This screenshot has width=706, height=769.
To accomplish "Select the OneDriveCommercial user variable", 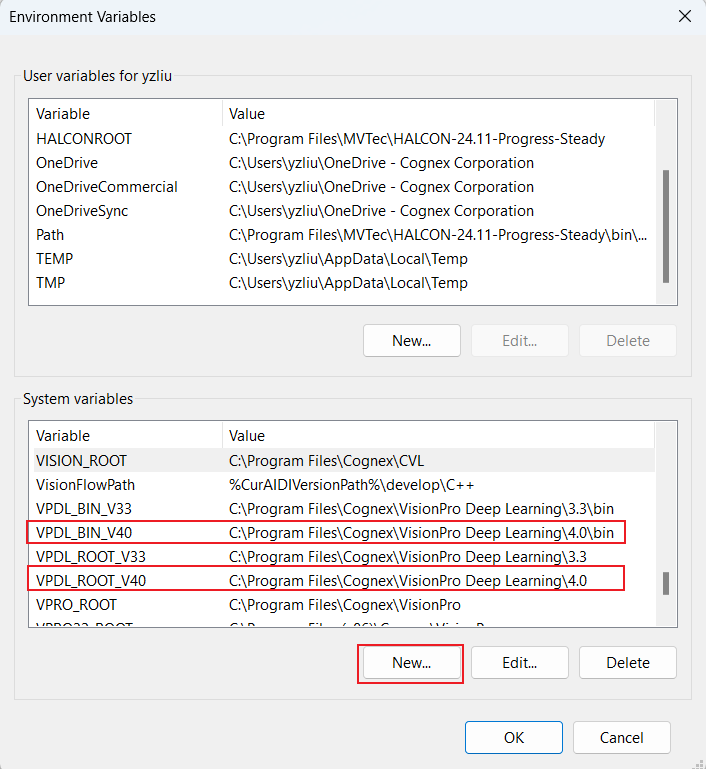I will [344, 187].
